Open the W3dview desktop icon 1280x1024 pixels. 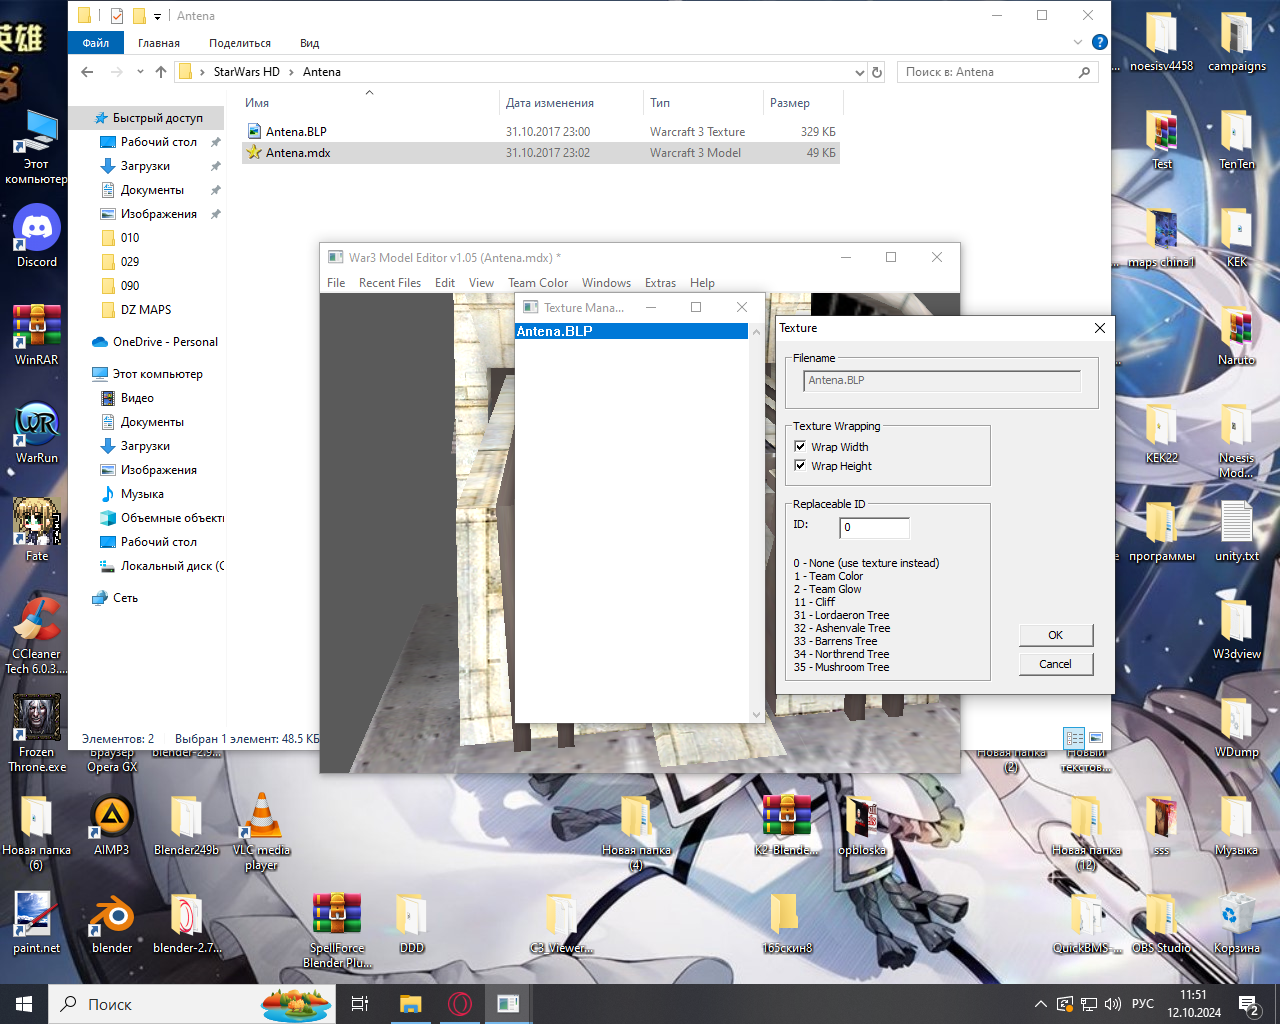(1237, 628)
